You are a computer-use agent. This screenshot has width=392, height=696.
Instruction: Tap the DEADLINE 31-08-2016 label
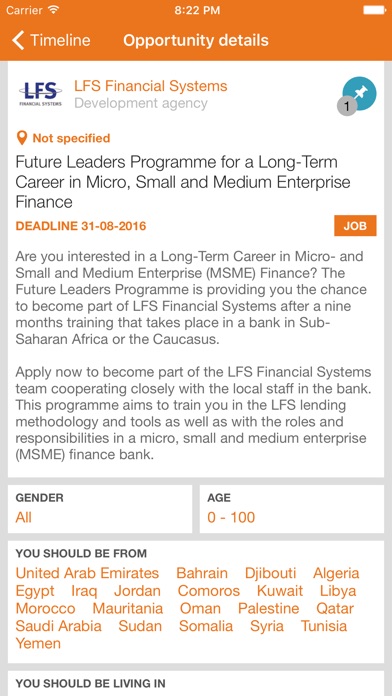(x=81, y=226)
